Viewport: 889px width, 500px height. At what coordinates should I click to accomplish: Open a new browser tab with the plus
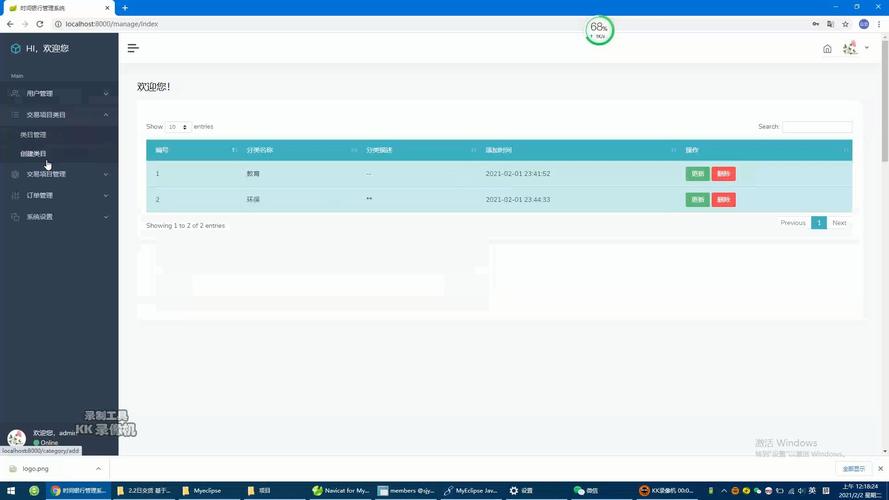(x=125, y=8)
